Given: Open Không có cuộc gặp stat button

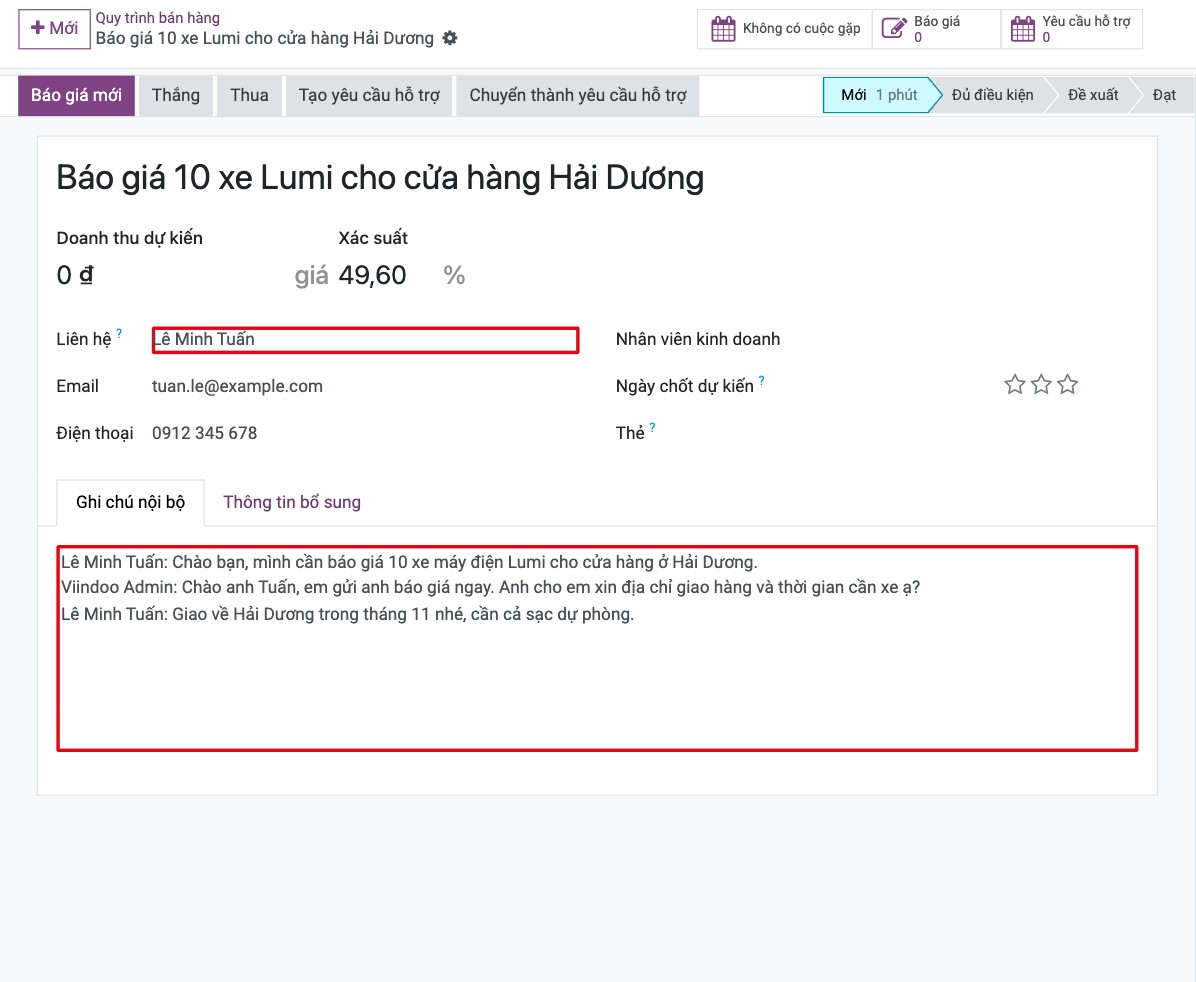Looking at the screenshot, I should (785, 29).
